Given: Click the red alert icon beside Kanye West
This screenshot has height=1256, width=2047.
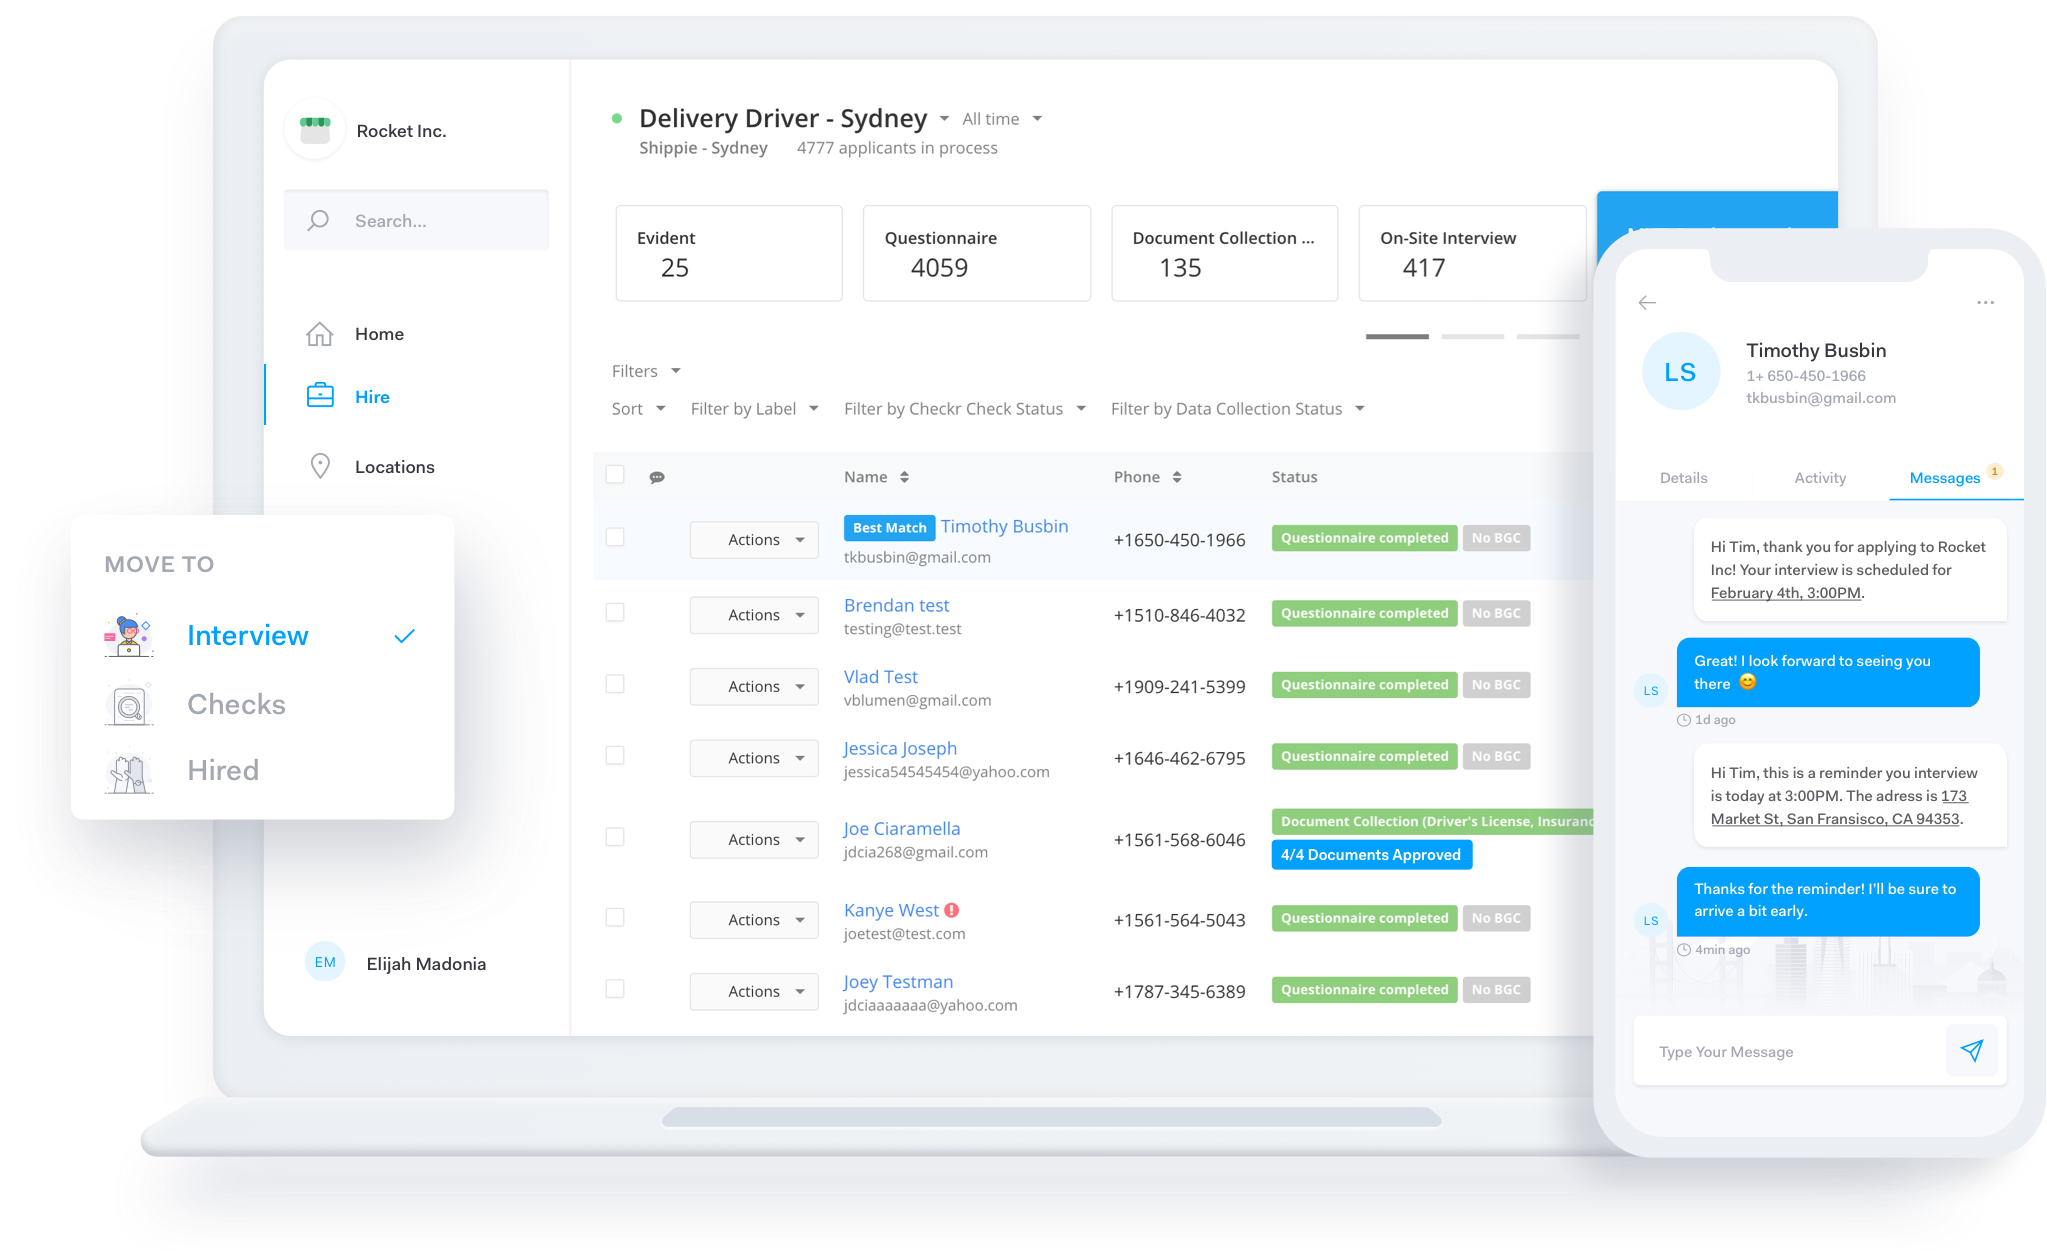Looking at the screenshot, I should point(952,910).
